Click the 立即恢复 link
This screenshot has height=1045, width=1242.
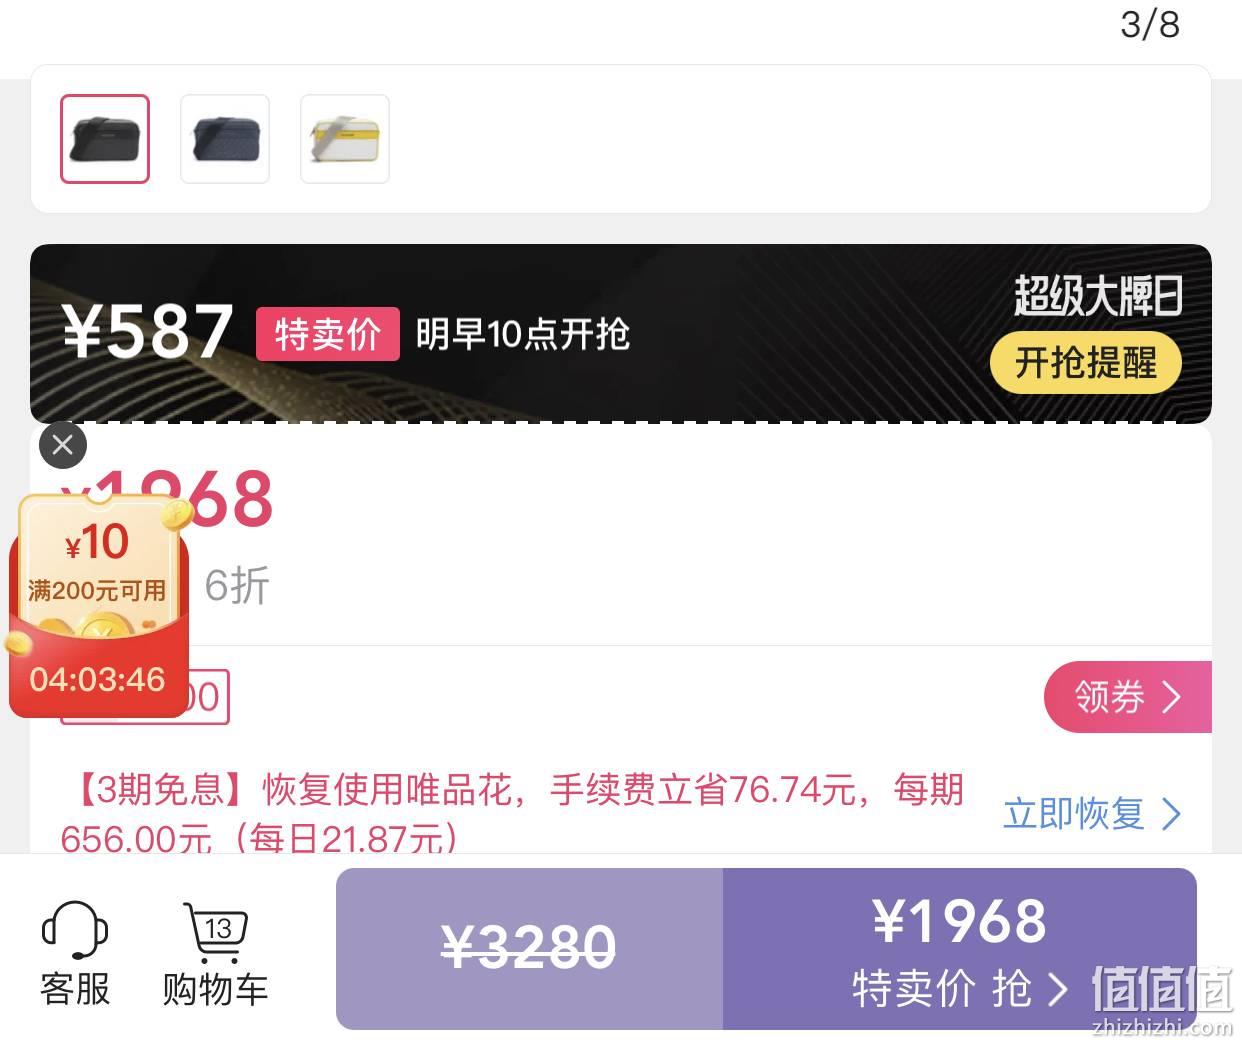pyautogui.click(x=1073, y=813)
